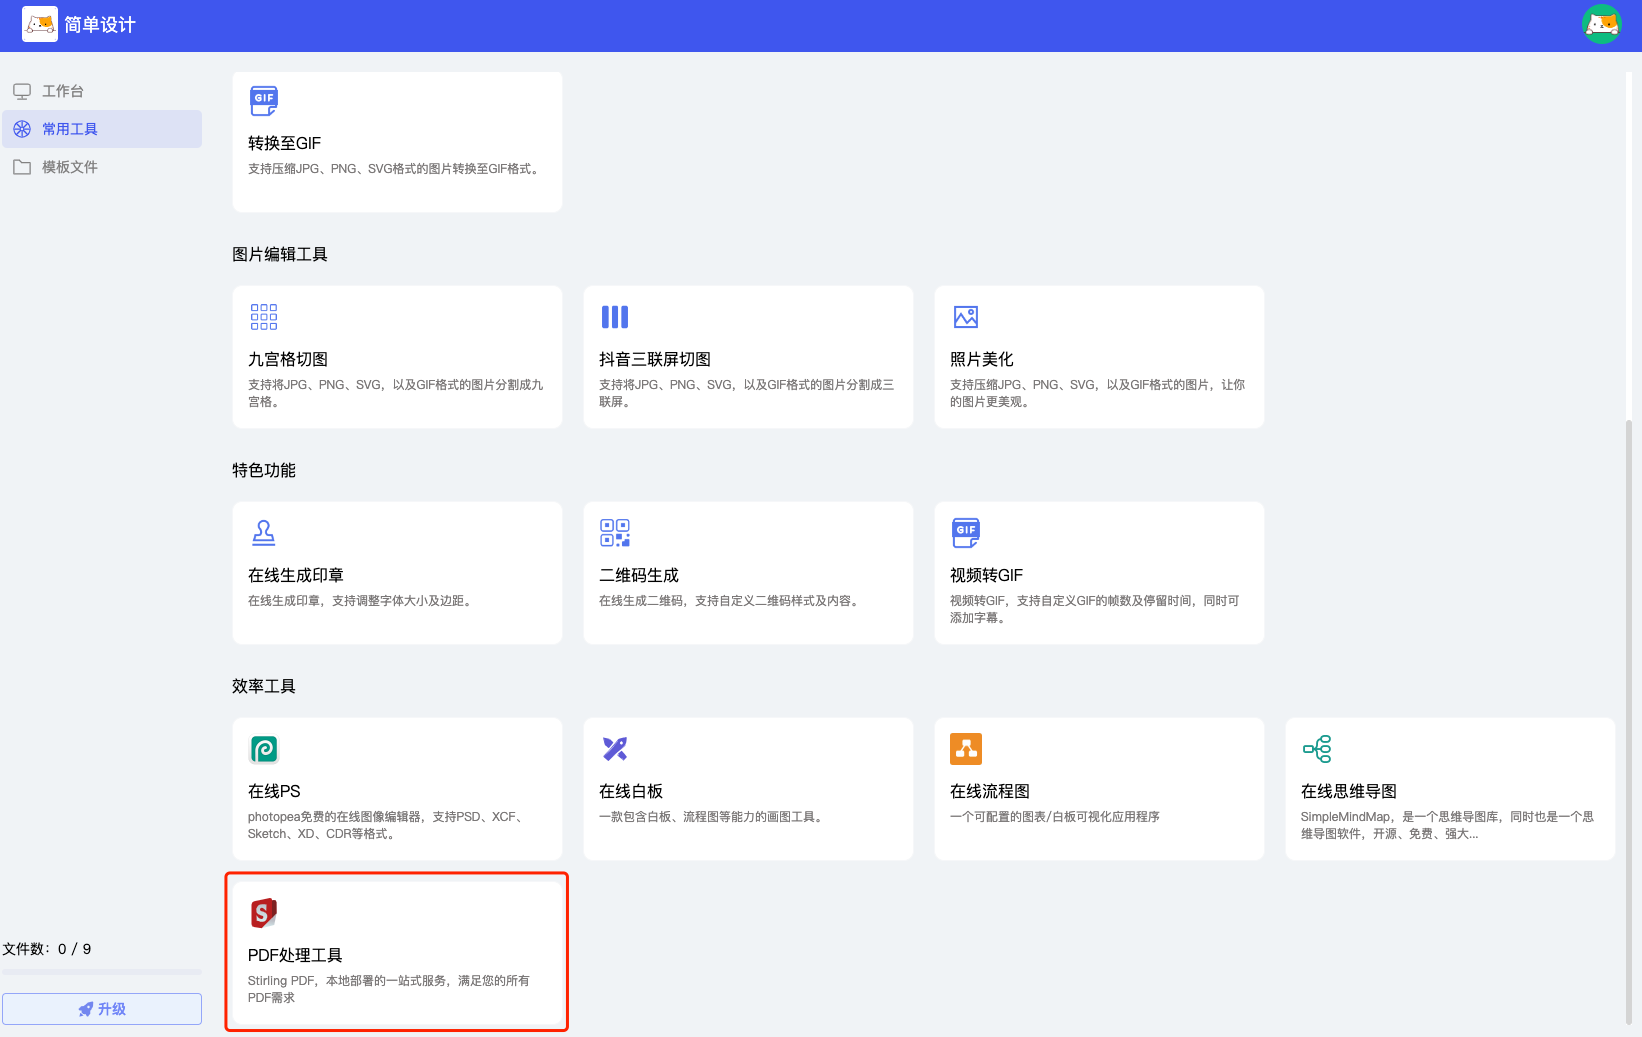Click the 转换至GIF tool icon
The image size is (1642, 1037).
click(264, 100)
